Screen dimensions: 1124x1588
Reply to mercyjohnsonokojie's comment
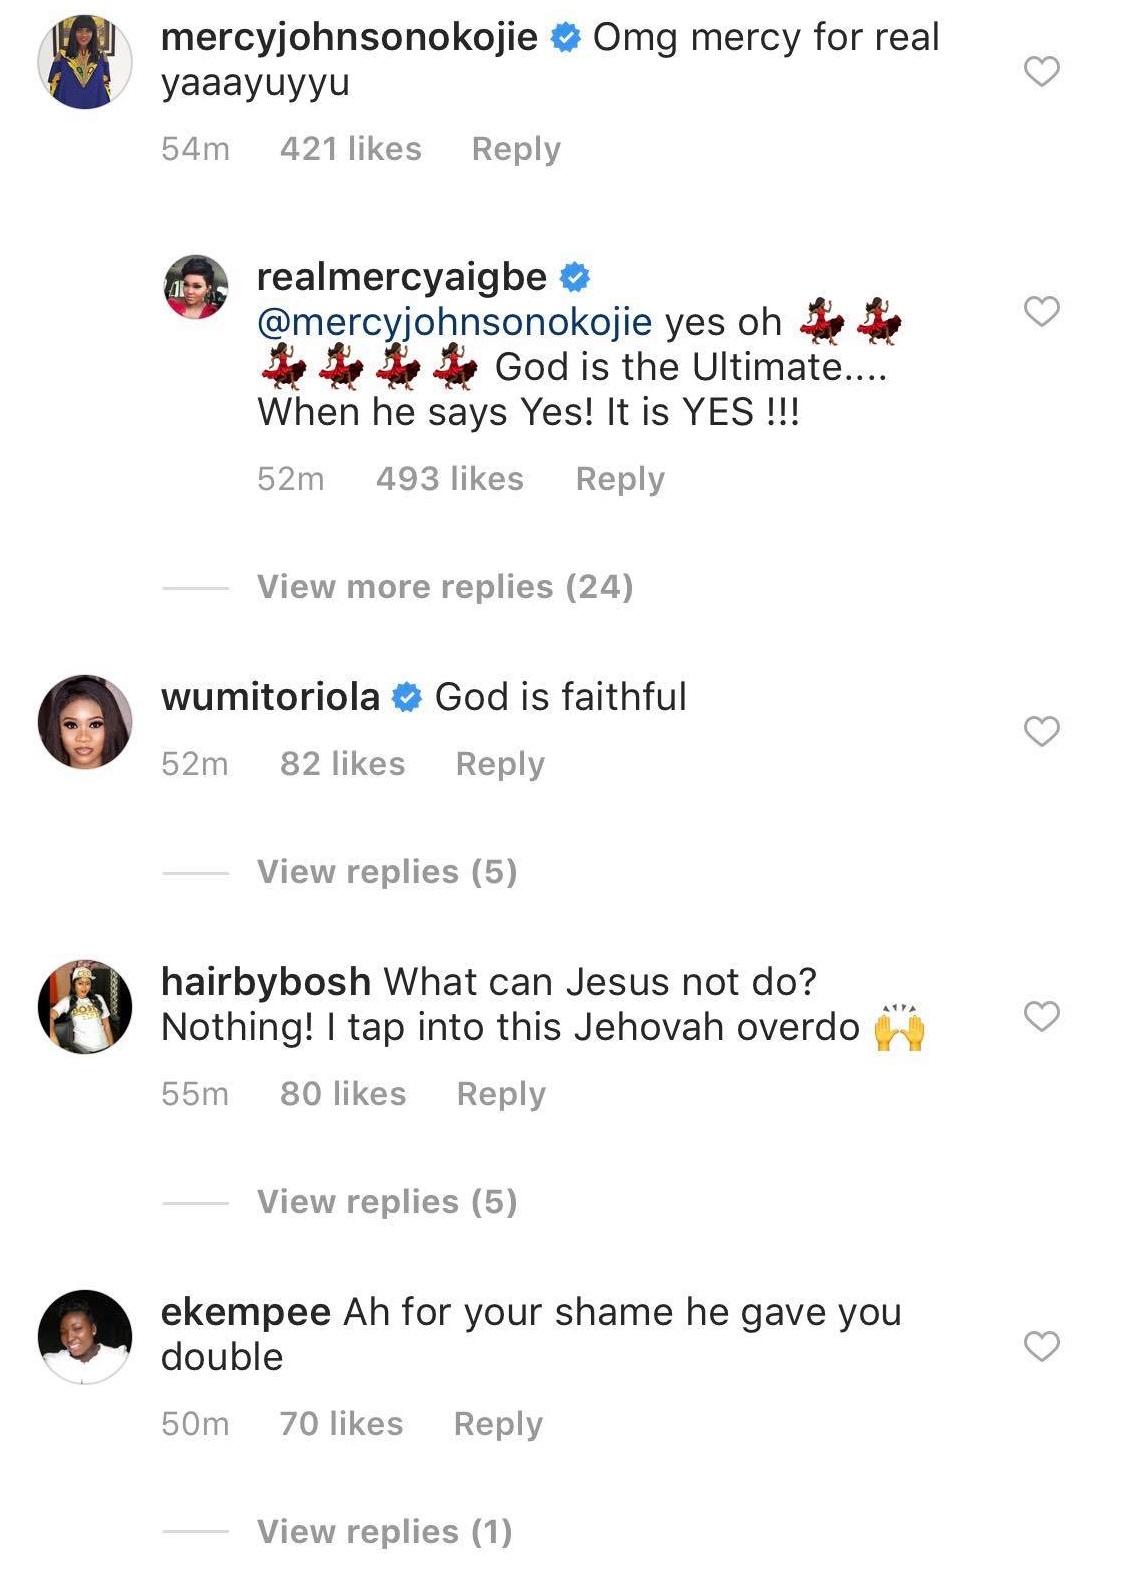pos(516,149)
